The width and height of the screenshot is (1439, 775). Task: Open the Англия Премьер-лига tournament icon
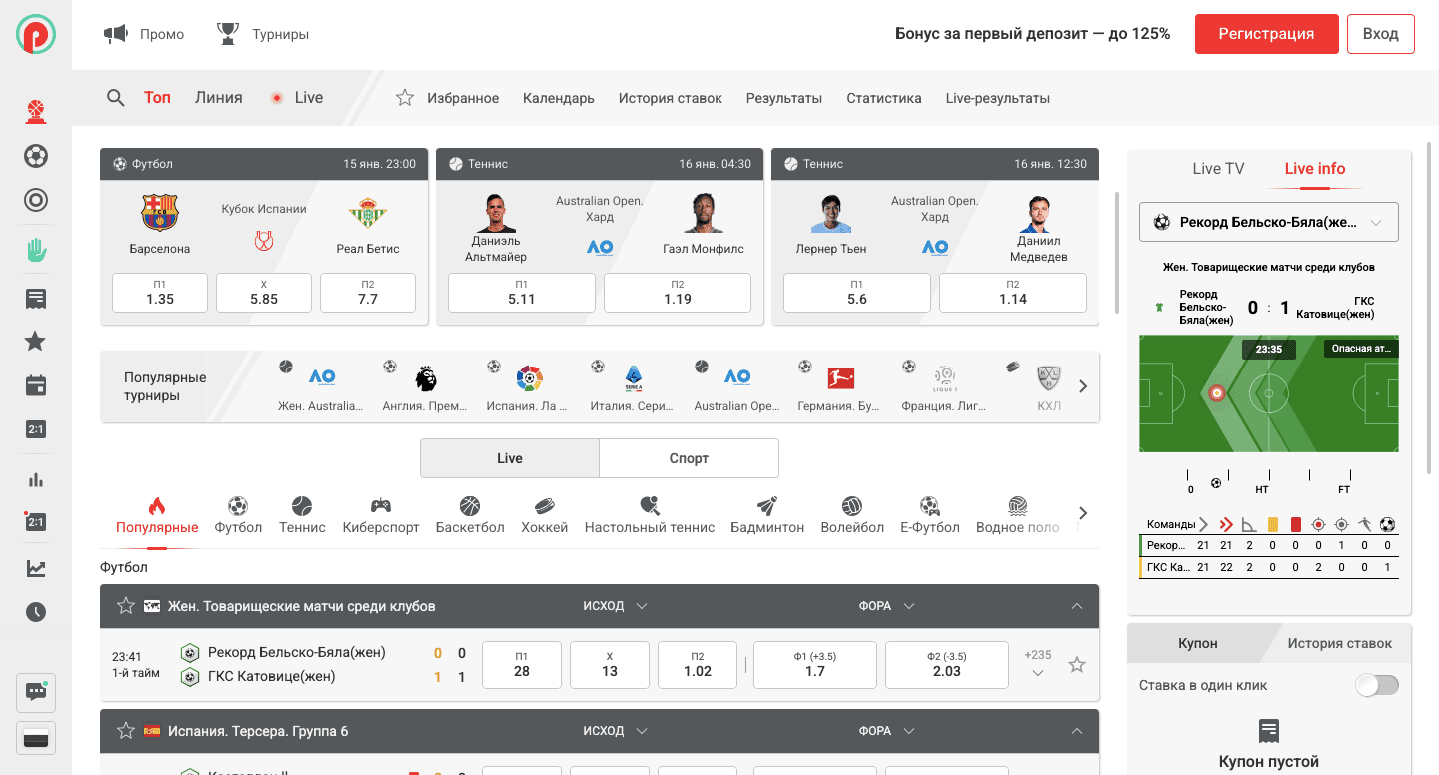425,386
